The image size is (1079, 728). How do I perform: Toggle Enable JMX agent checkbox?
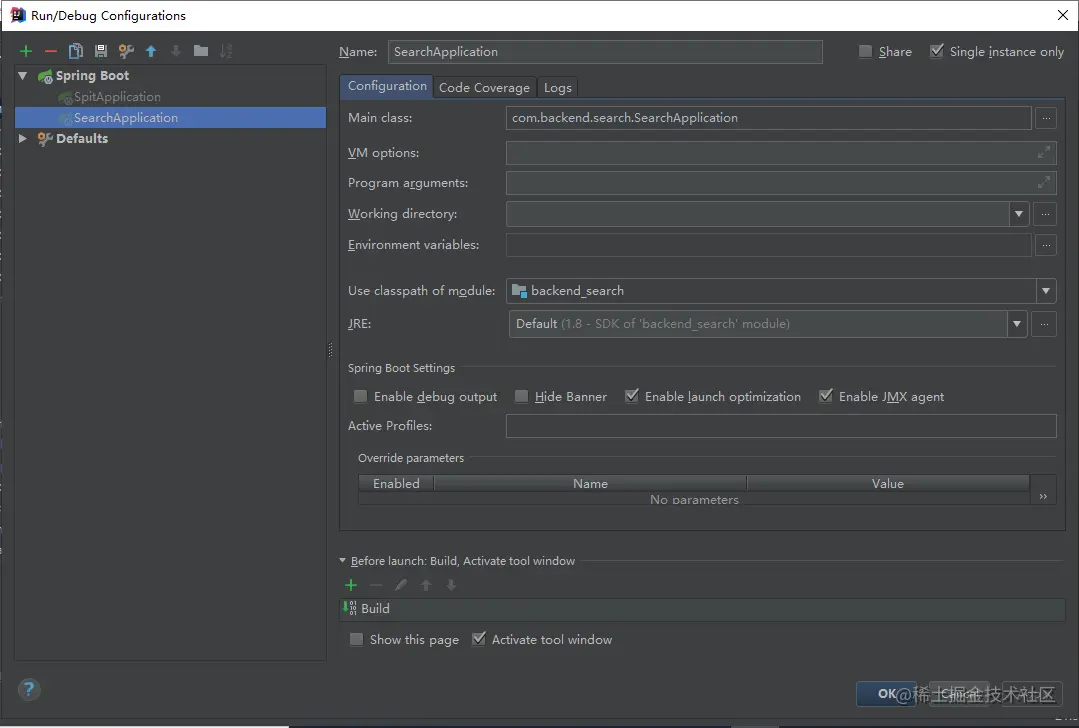(x=826, y=396)
